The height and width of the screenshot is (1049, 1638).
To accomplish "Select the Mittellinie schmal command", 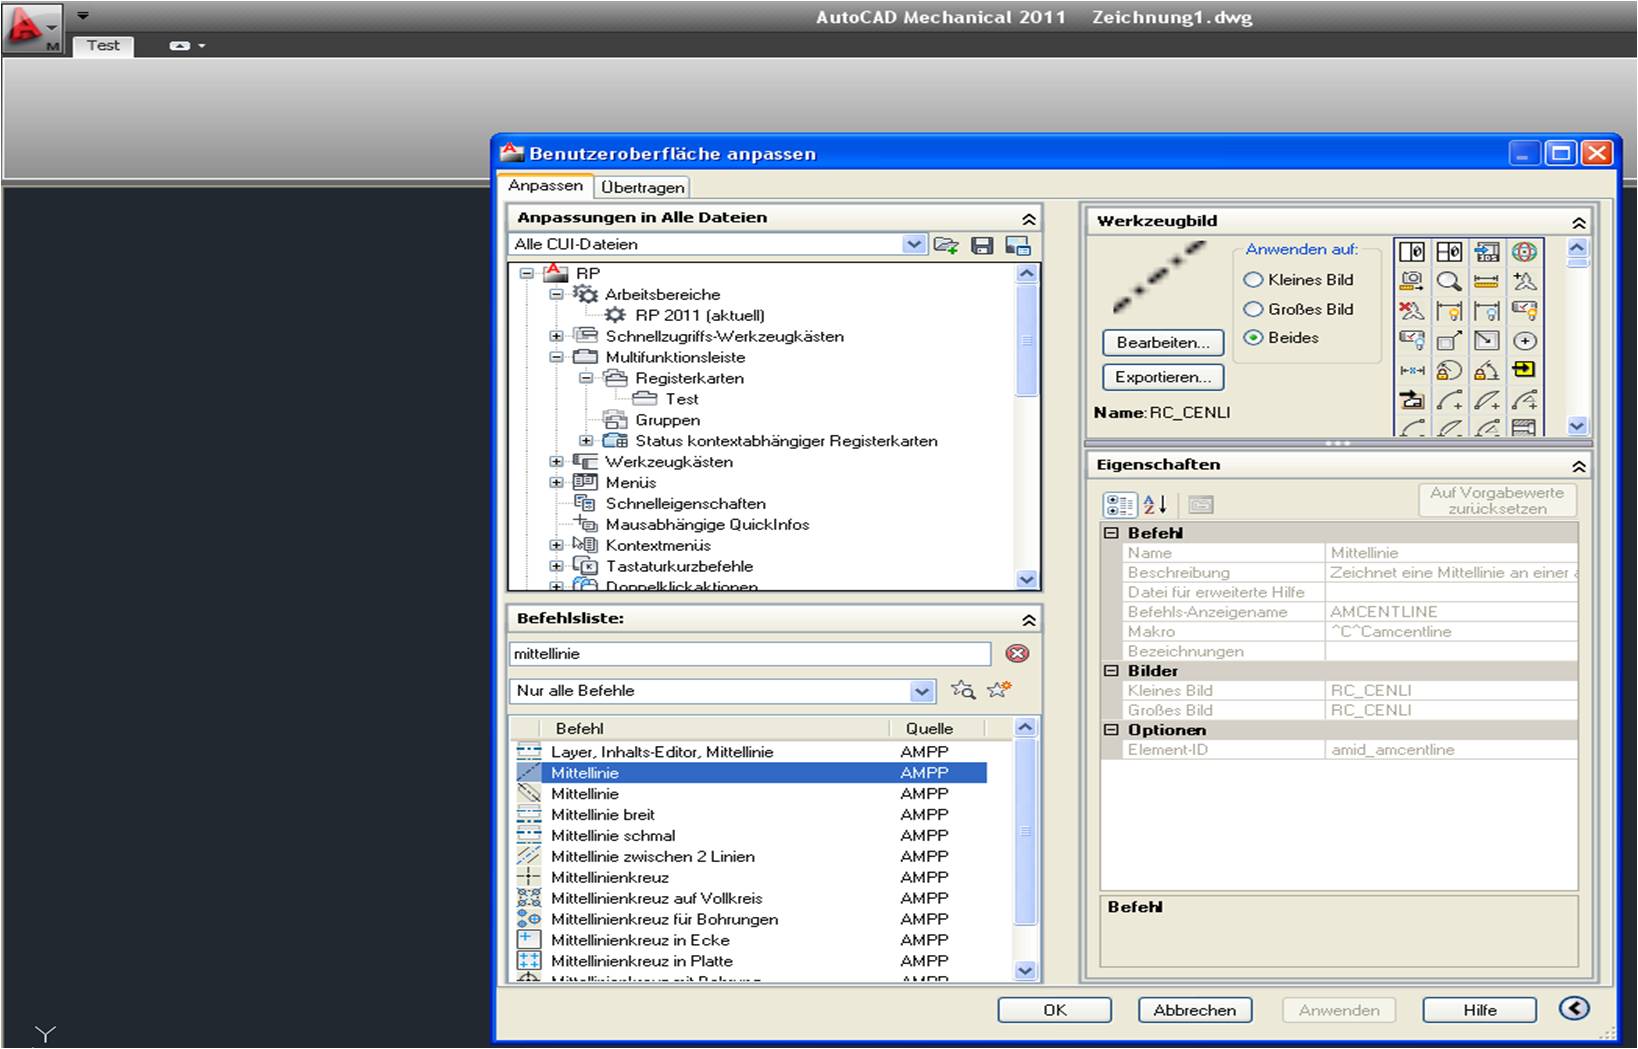I will [749, 836].
